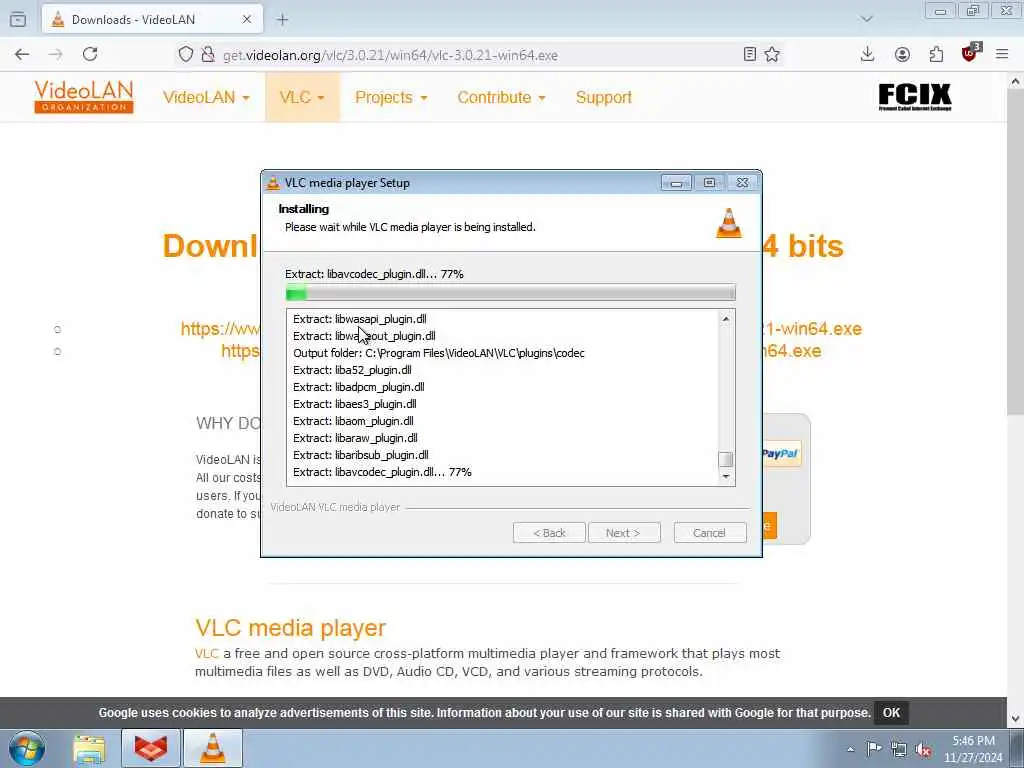Close the Downloads - VideoLAN tab

click(x=247, y=20)
